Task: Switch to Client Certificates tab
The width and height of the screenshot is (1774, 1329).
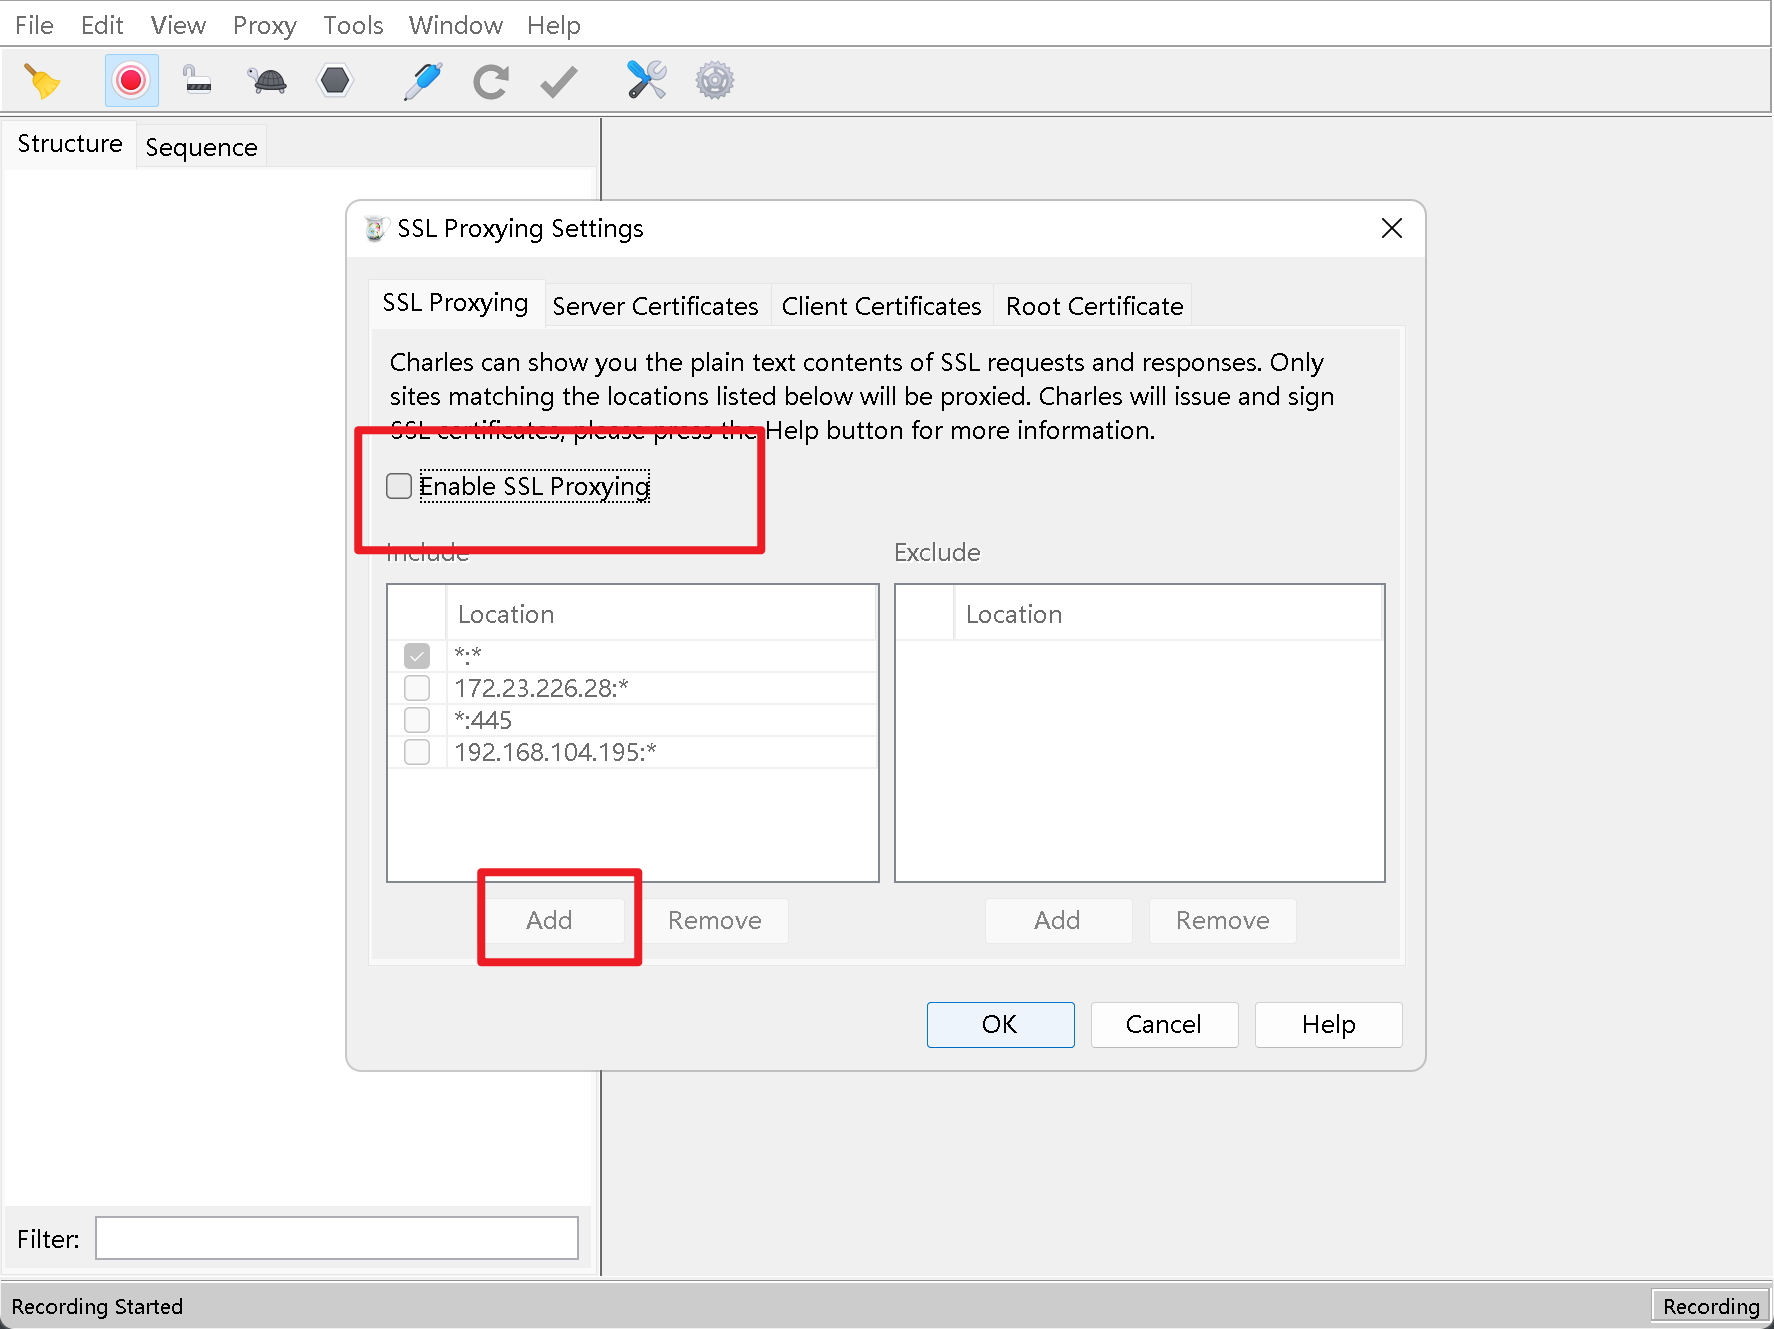Action: (881, 306)
